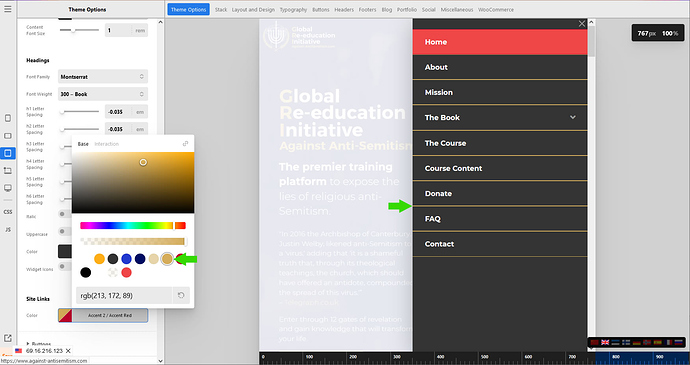Open the Mission menu link
This screenshot has height=365, width=690.
(500, 92)
